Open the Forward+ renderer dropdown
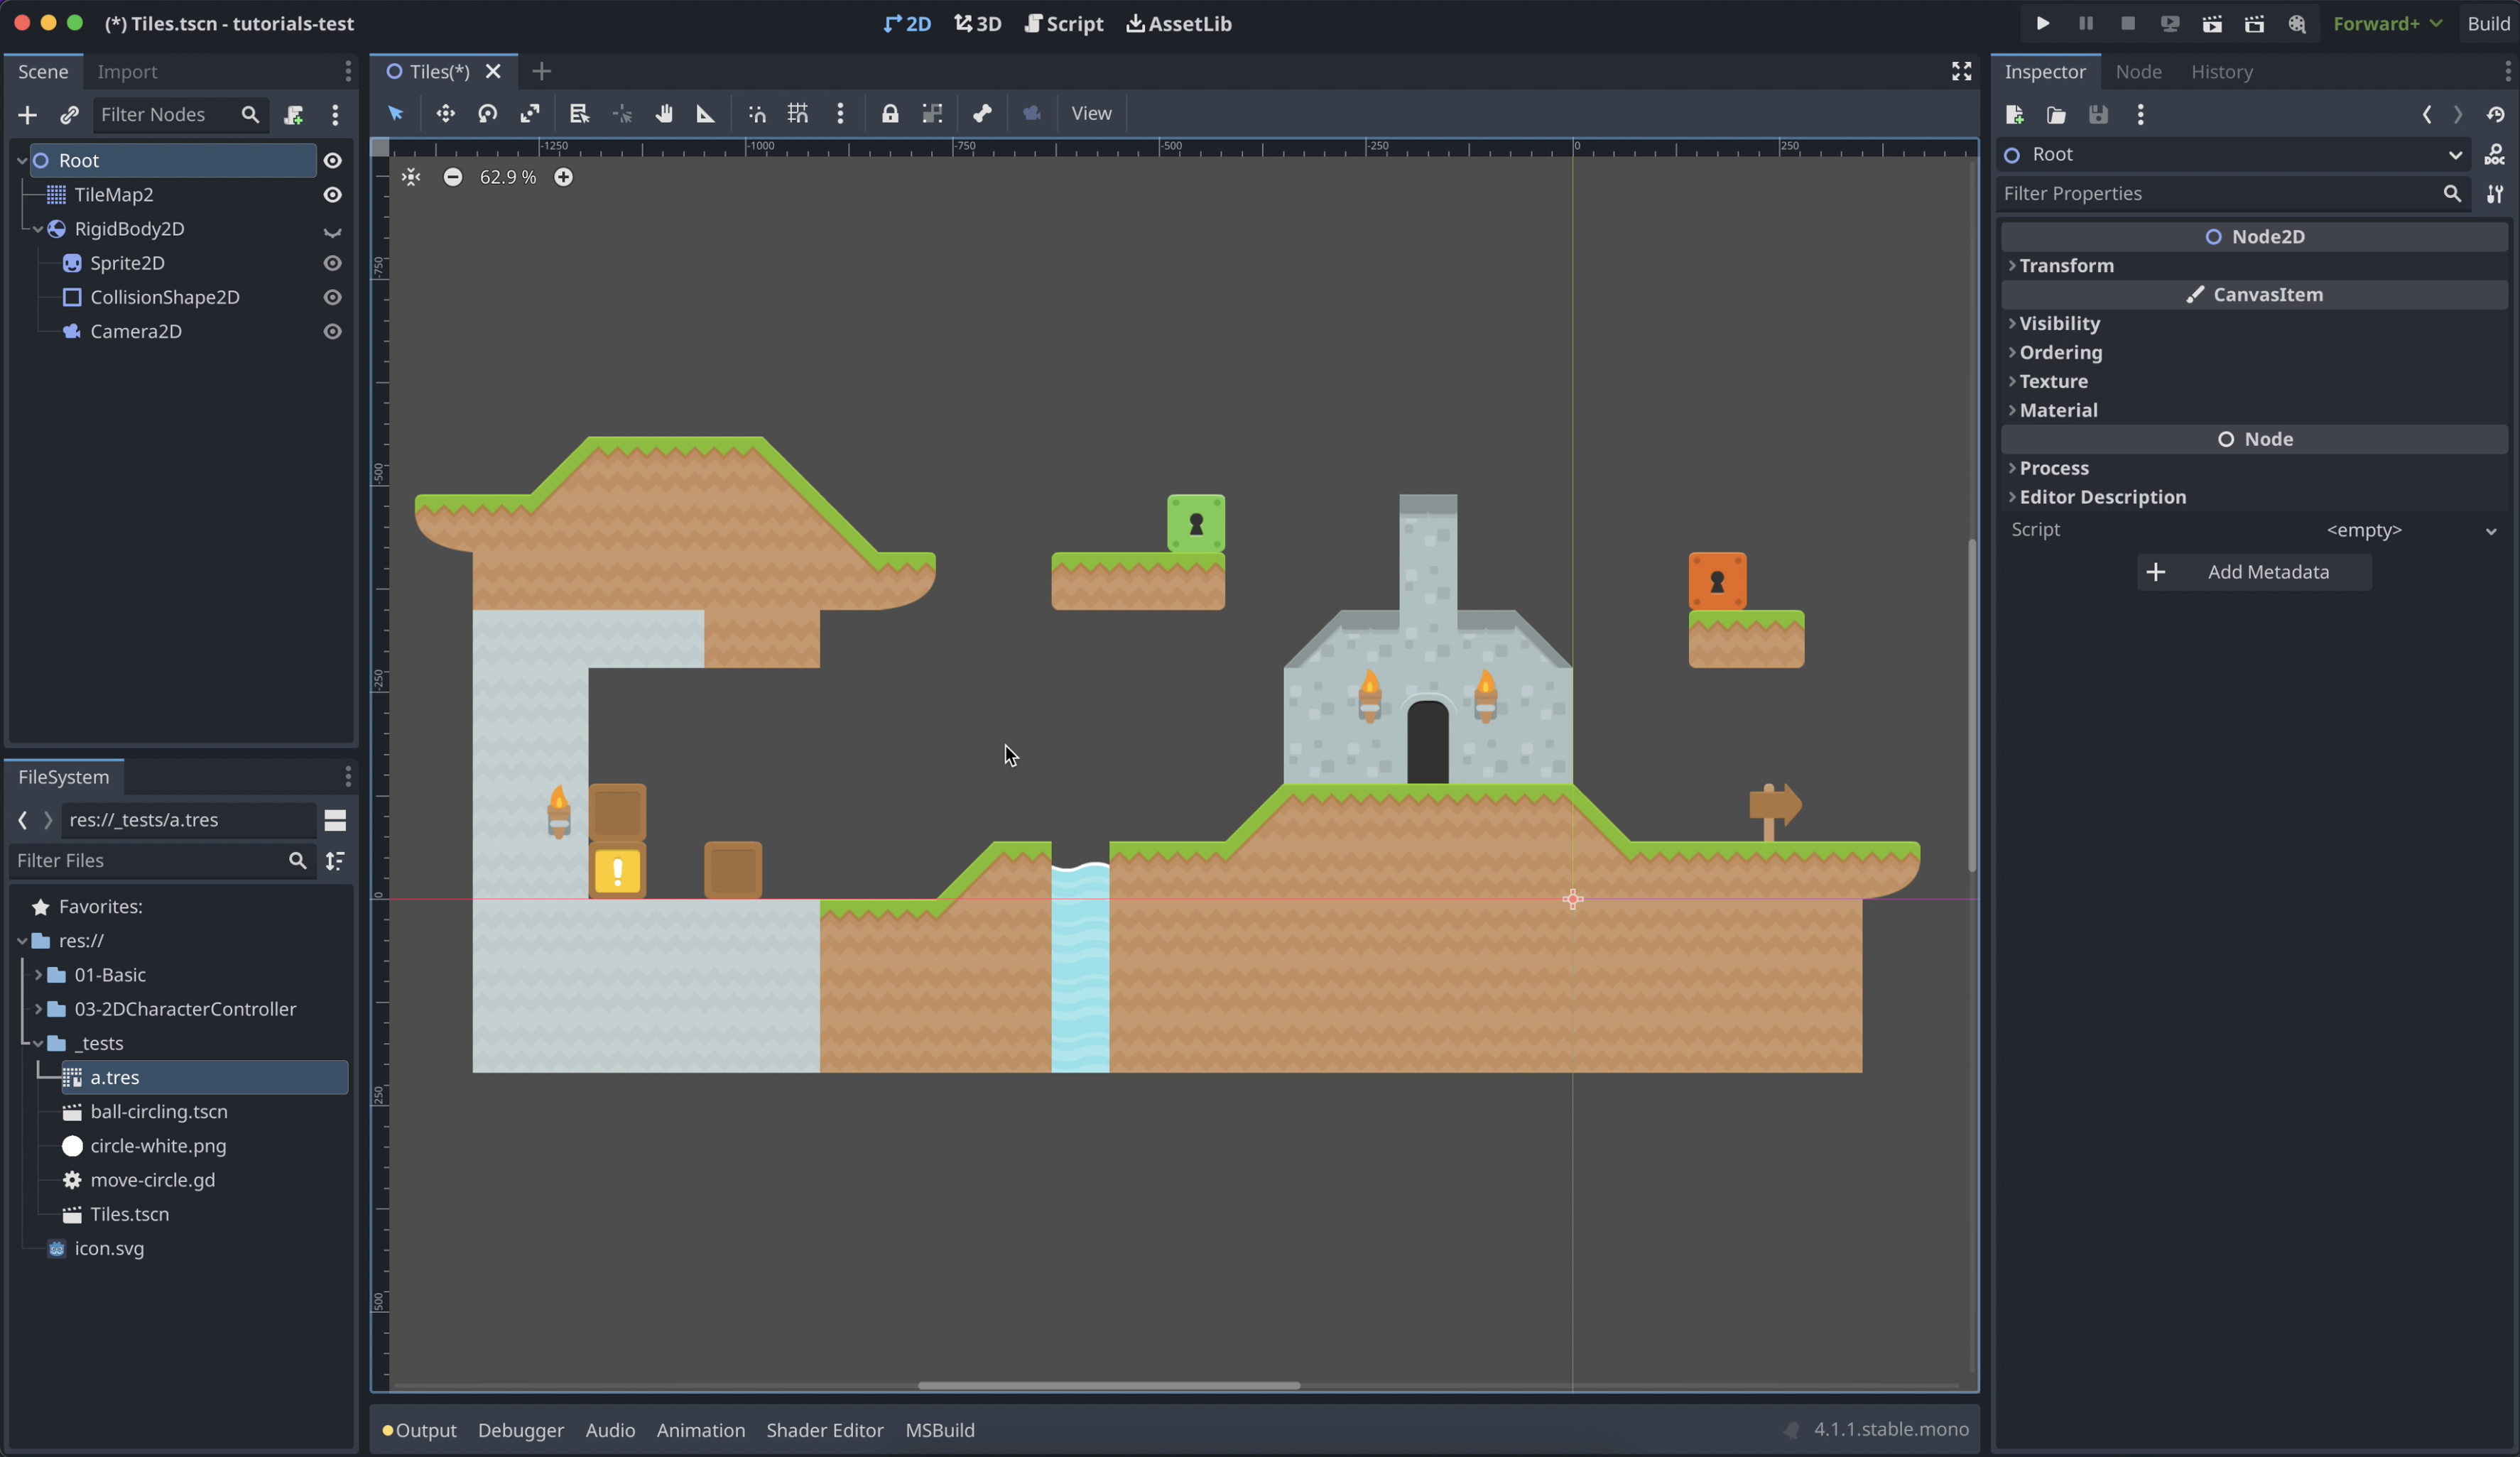Screen dimensions: 2520x1457 2388,23
